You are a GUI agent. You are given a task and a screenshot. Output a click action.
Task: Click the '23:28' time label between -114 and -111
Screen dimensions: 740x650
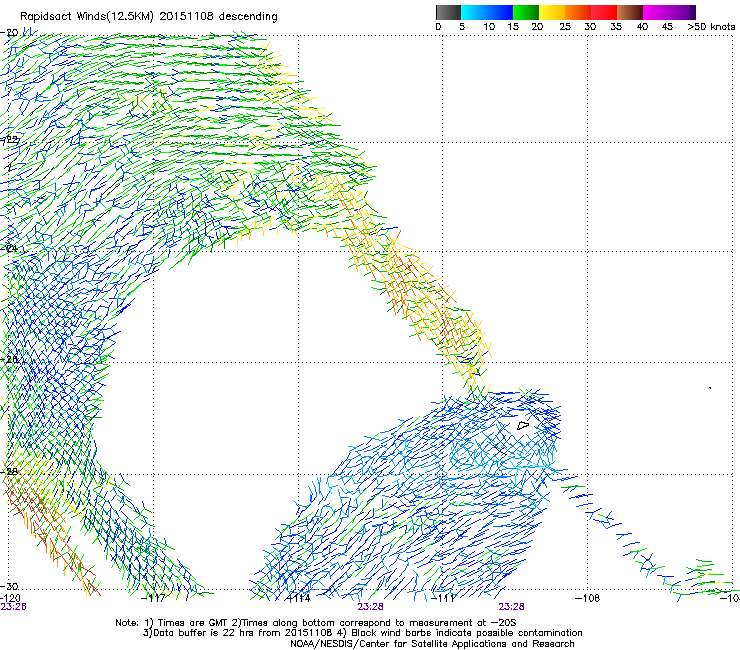point(370,607)
